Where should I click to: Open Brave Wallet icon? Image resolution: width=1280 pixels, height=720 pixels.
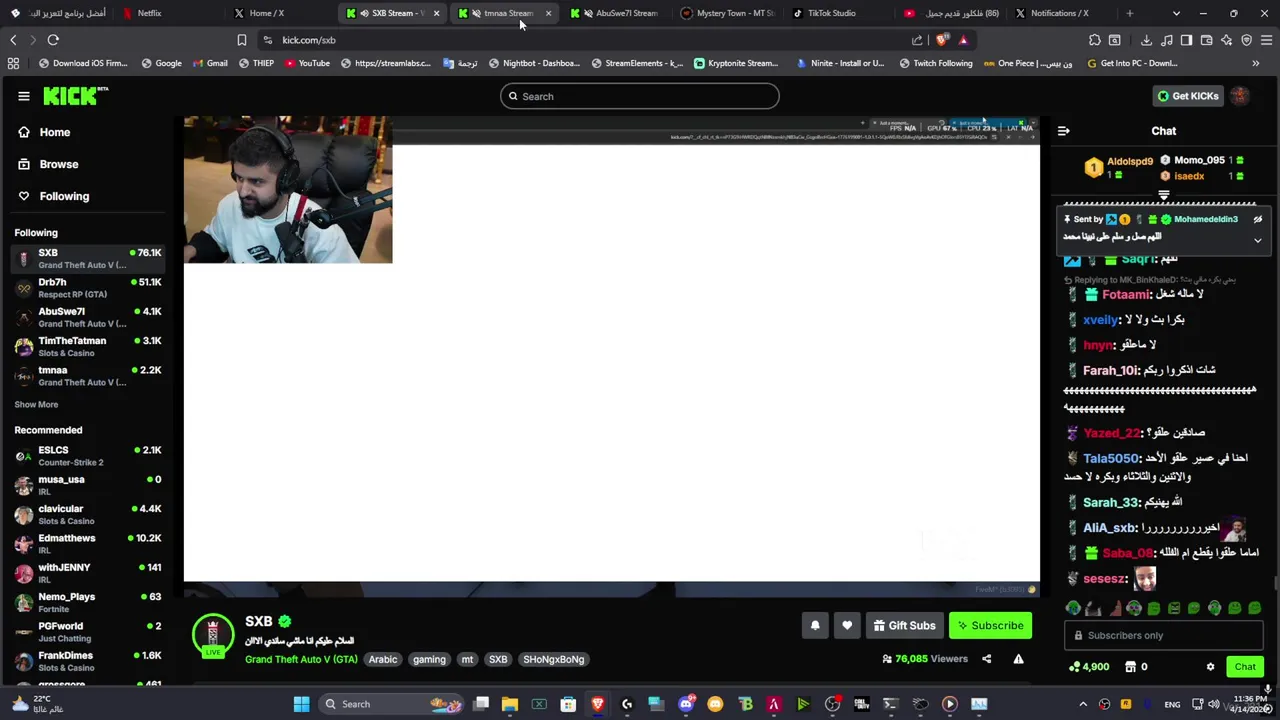point(1206,40)
